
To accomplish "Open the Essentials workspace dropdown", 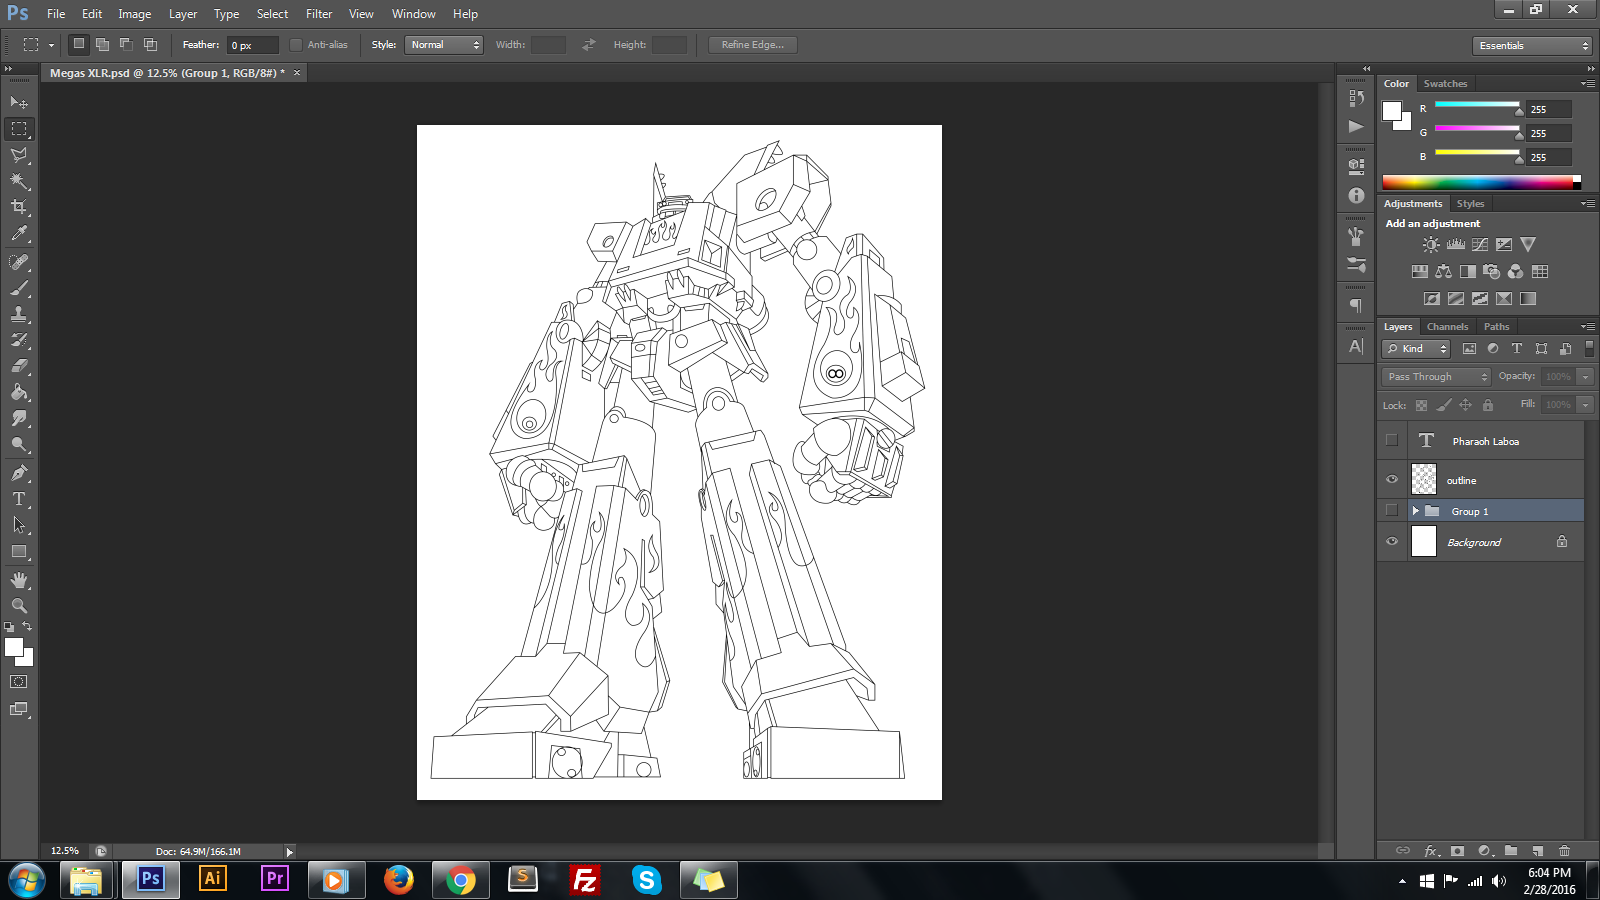I will pos(1532,46).
